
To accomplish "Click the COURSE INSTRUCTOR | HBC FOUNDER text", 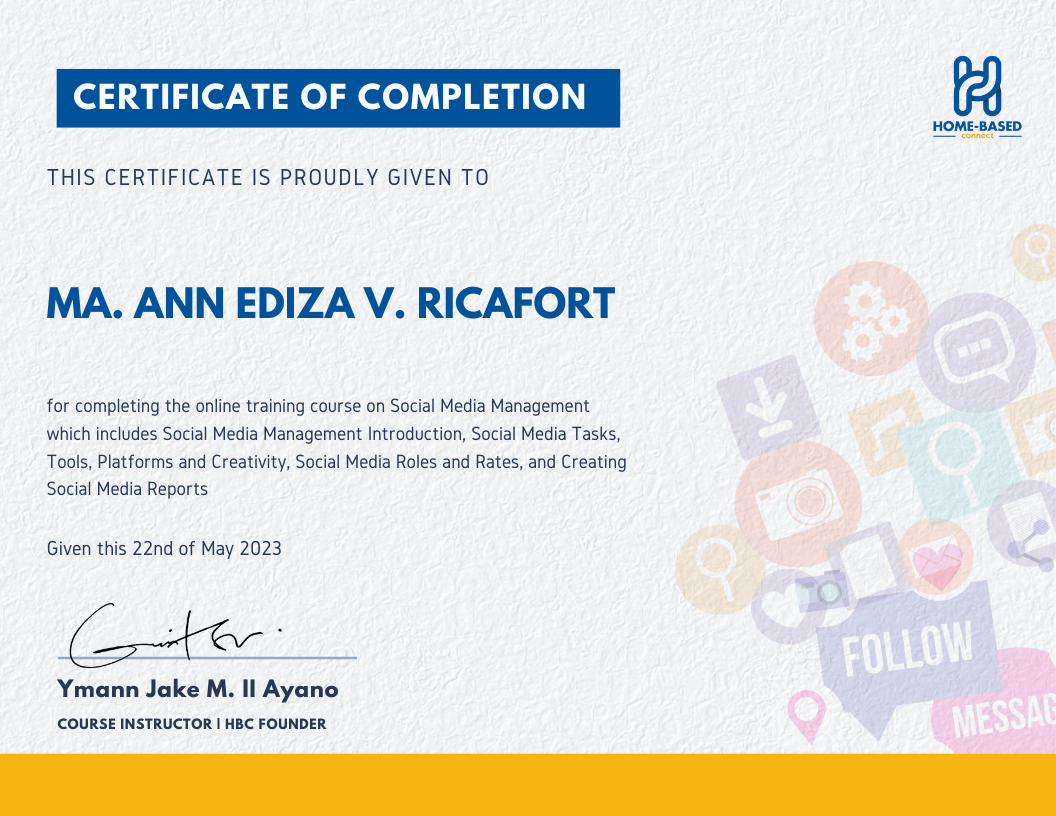I will pyautogui.click(x=190, y=723).
